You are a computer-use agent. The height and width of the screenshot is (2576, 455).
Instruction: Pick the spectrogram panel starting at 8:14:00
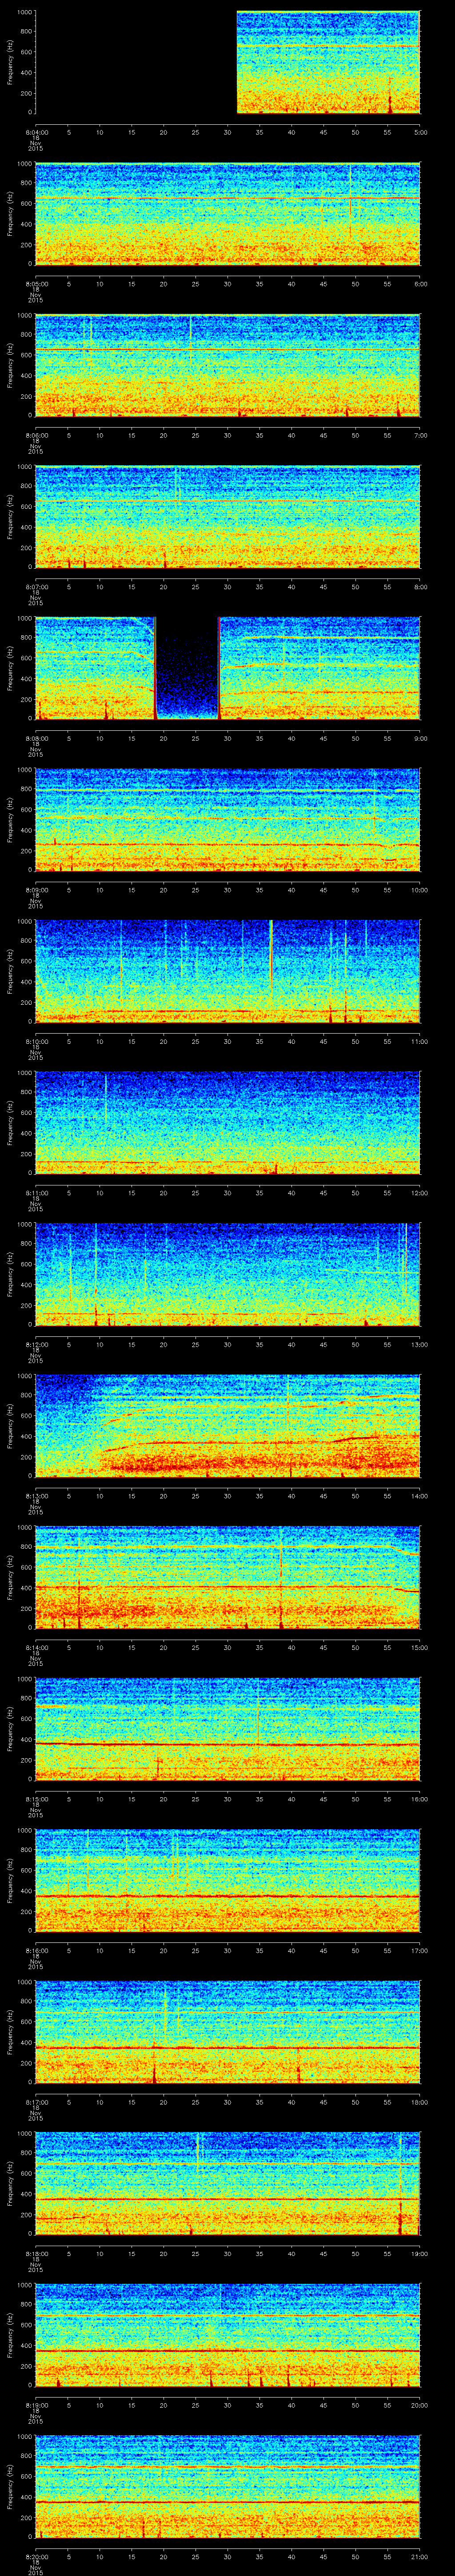click(228, 1577)
